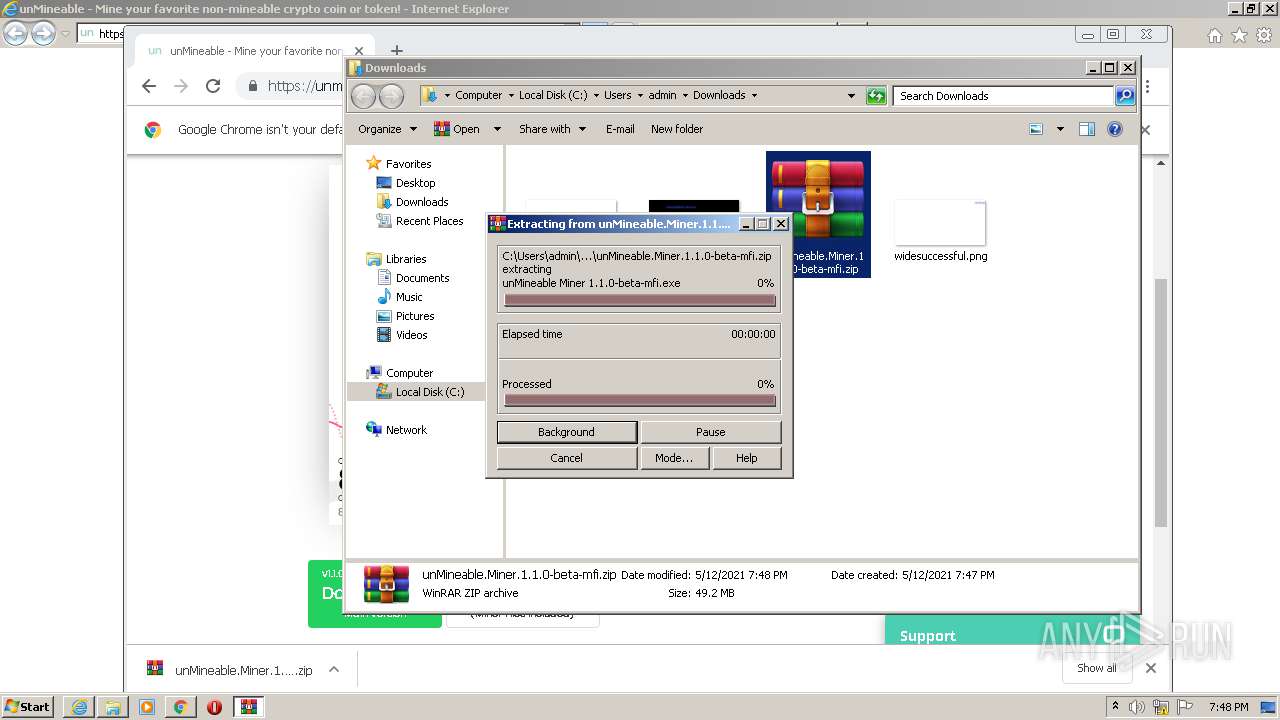Focus the Search Downloads field
This screenshot has height=720, width=1280.
tap(1003, 96)
